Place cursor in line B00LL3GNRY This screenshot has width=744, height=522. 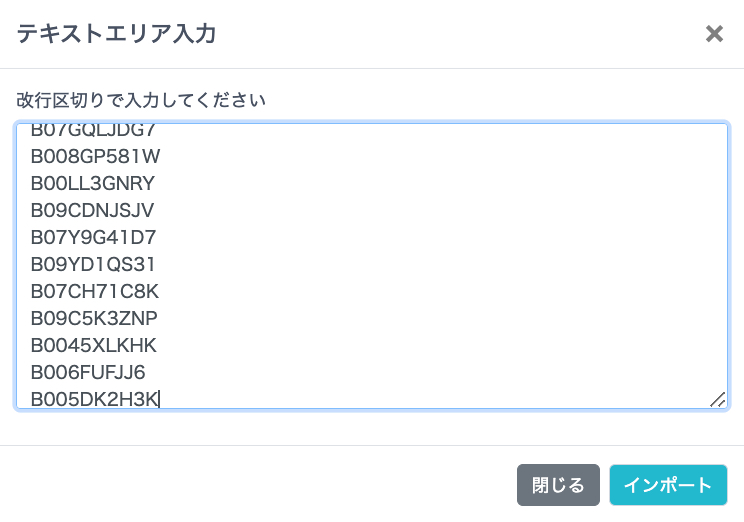pos(93,183)
